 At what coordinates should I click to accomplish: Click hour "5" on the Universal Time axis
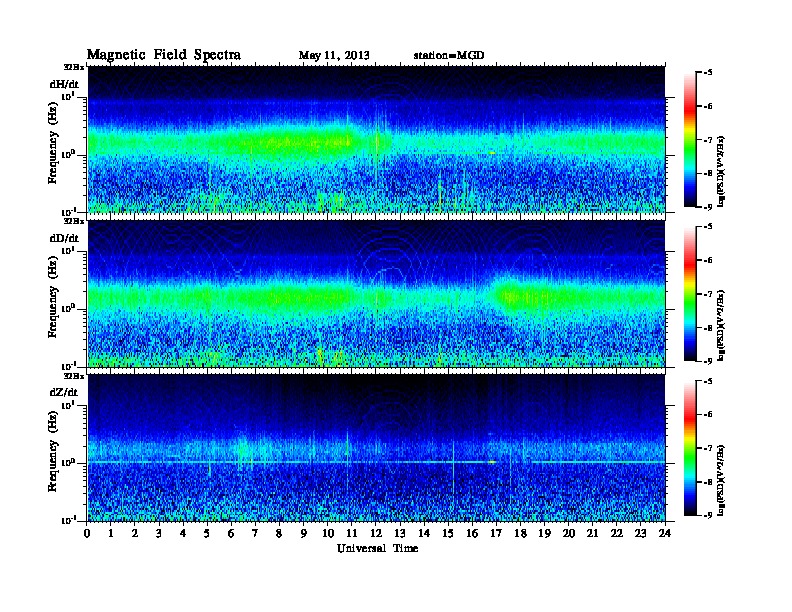[207, 533]
